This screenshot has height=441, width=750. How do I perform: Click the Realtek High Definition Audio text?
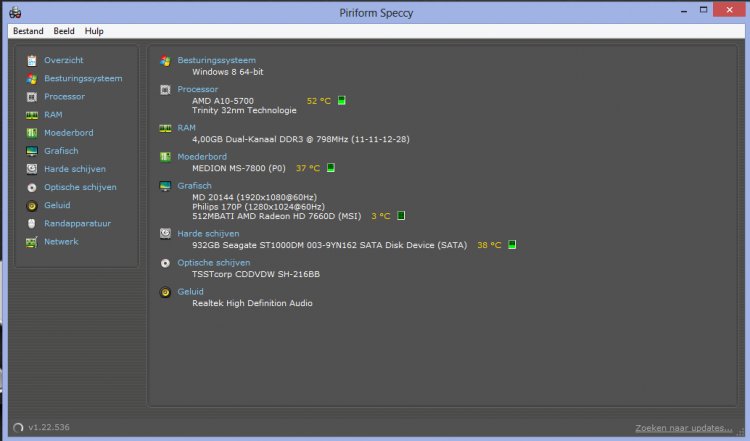pos(252,303)
